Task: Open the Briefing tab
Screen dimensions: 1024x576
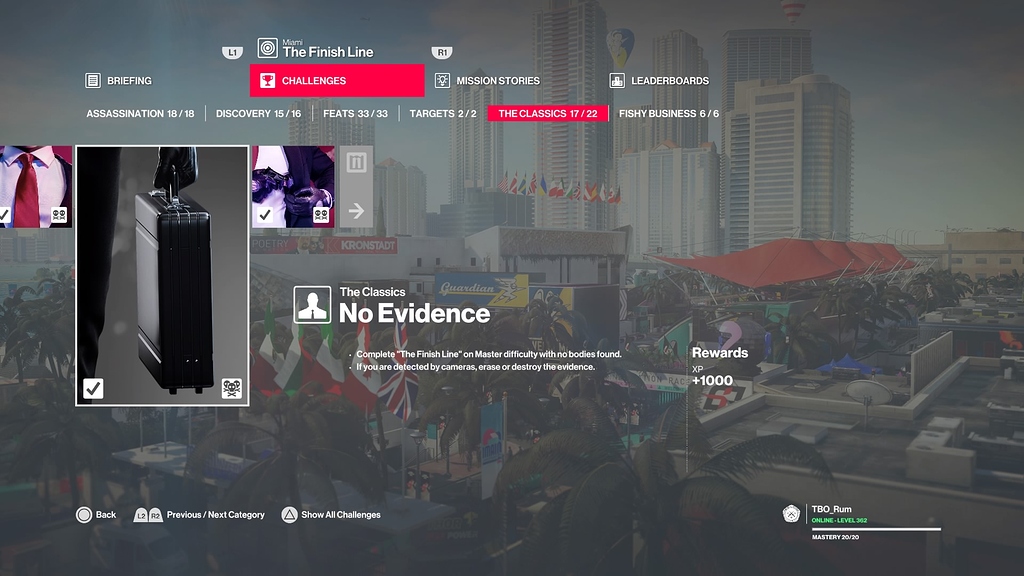Action: [119, 80]
